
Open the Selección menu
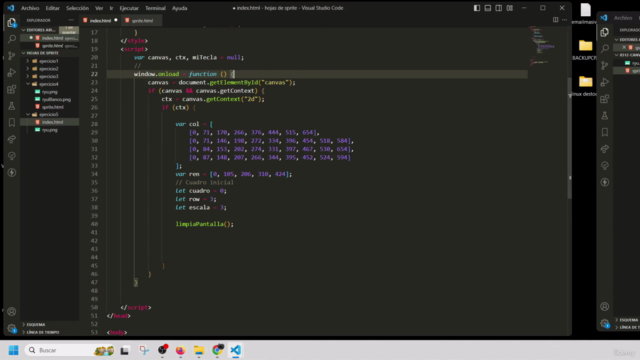click(x=77, y=8)
